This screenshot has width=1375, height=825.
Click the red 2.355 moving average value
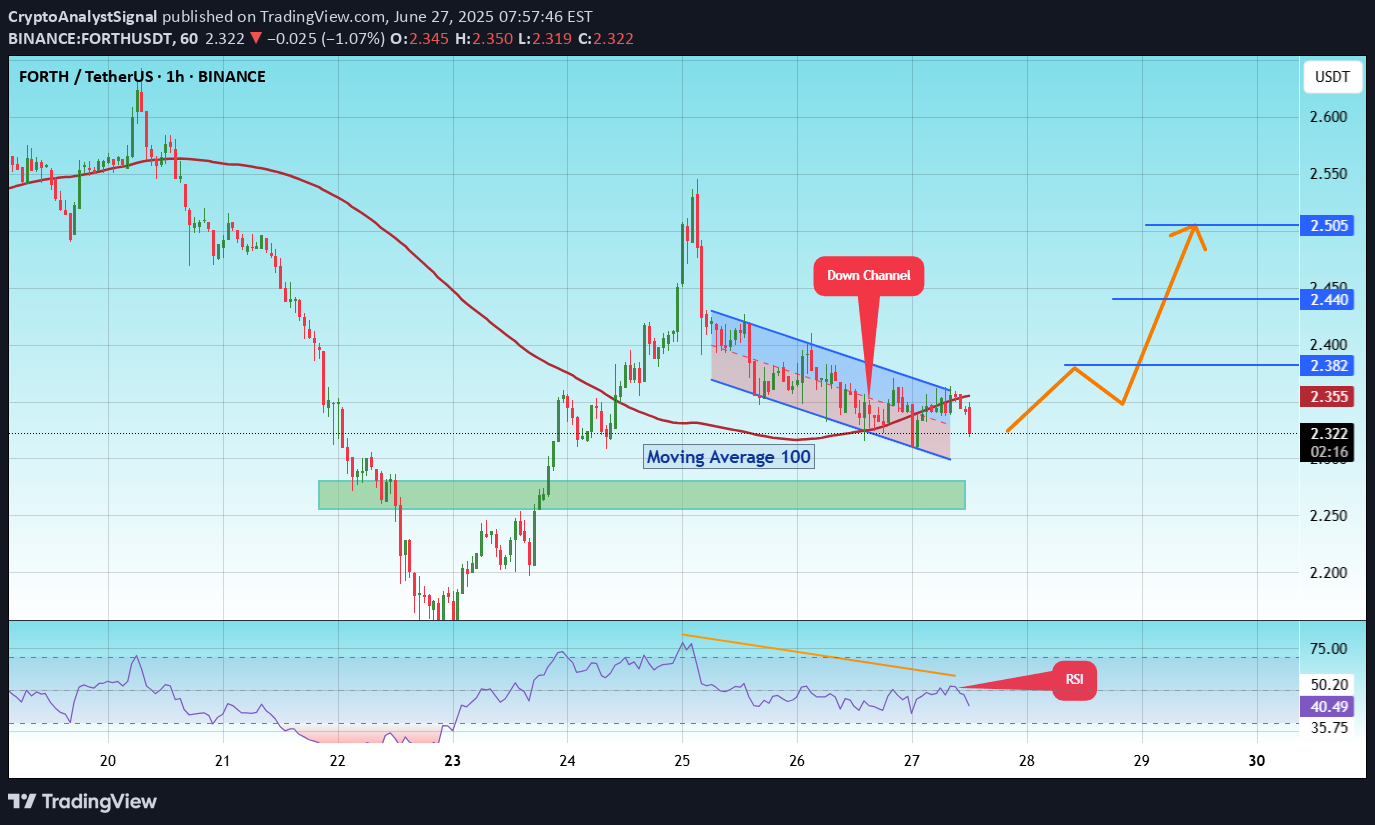(1326, 397)
